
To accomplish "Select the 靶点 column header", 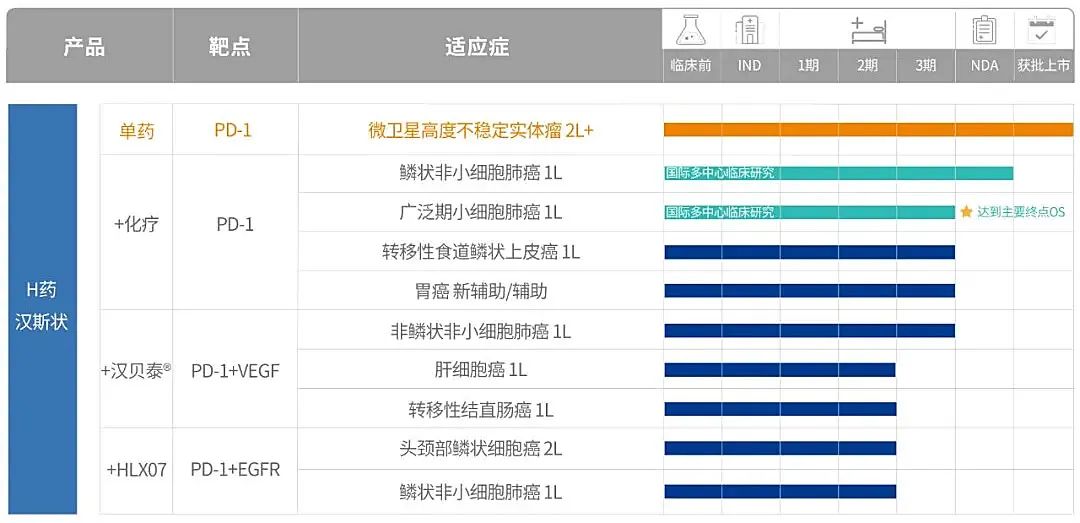I will click(229, 47).
